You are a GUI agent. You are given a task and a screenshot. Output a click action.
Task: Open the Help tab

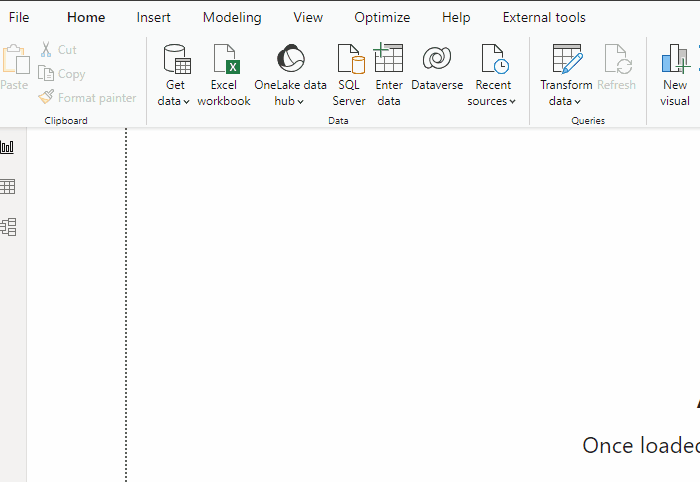[456, 17]
